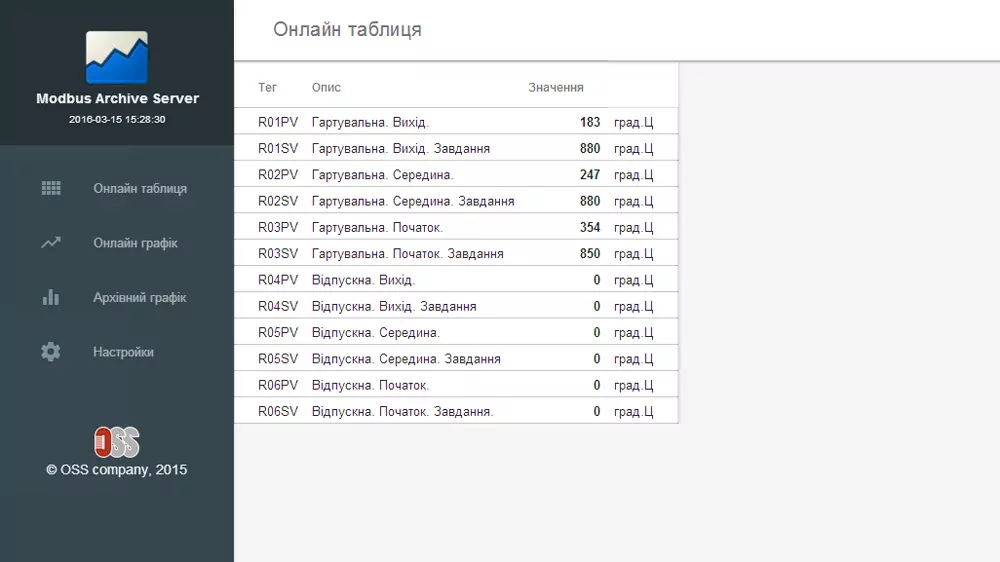Click the OSS company, 2015 copyright text
Screen dimensions: 1000x562
point(117,470)
